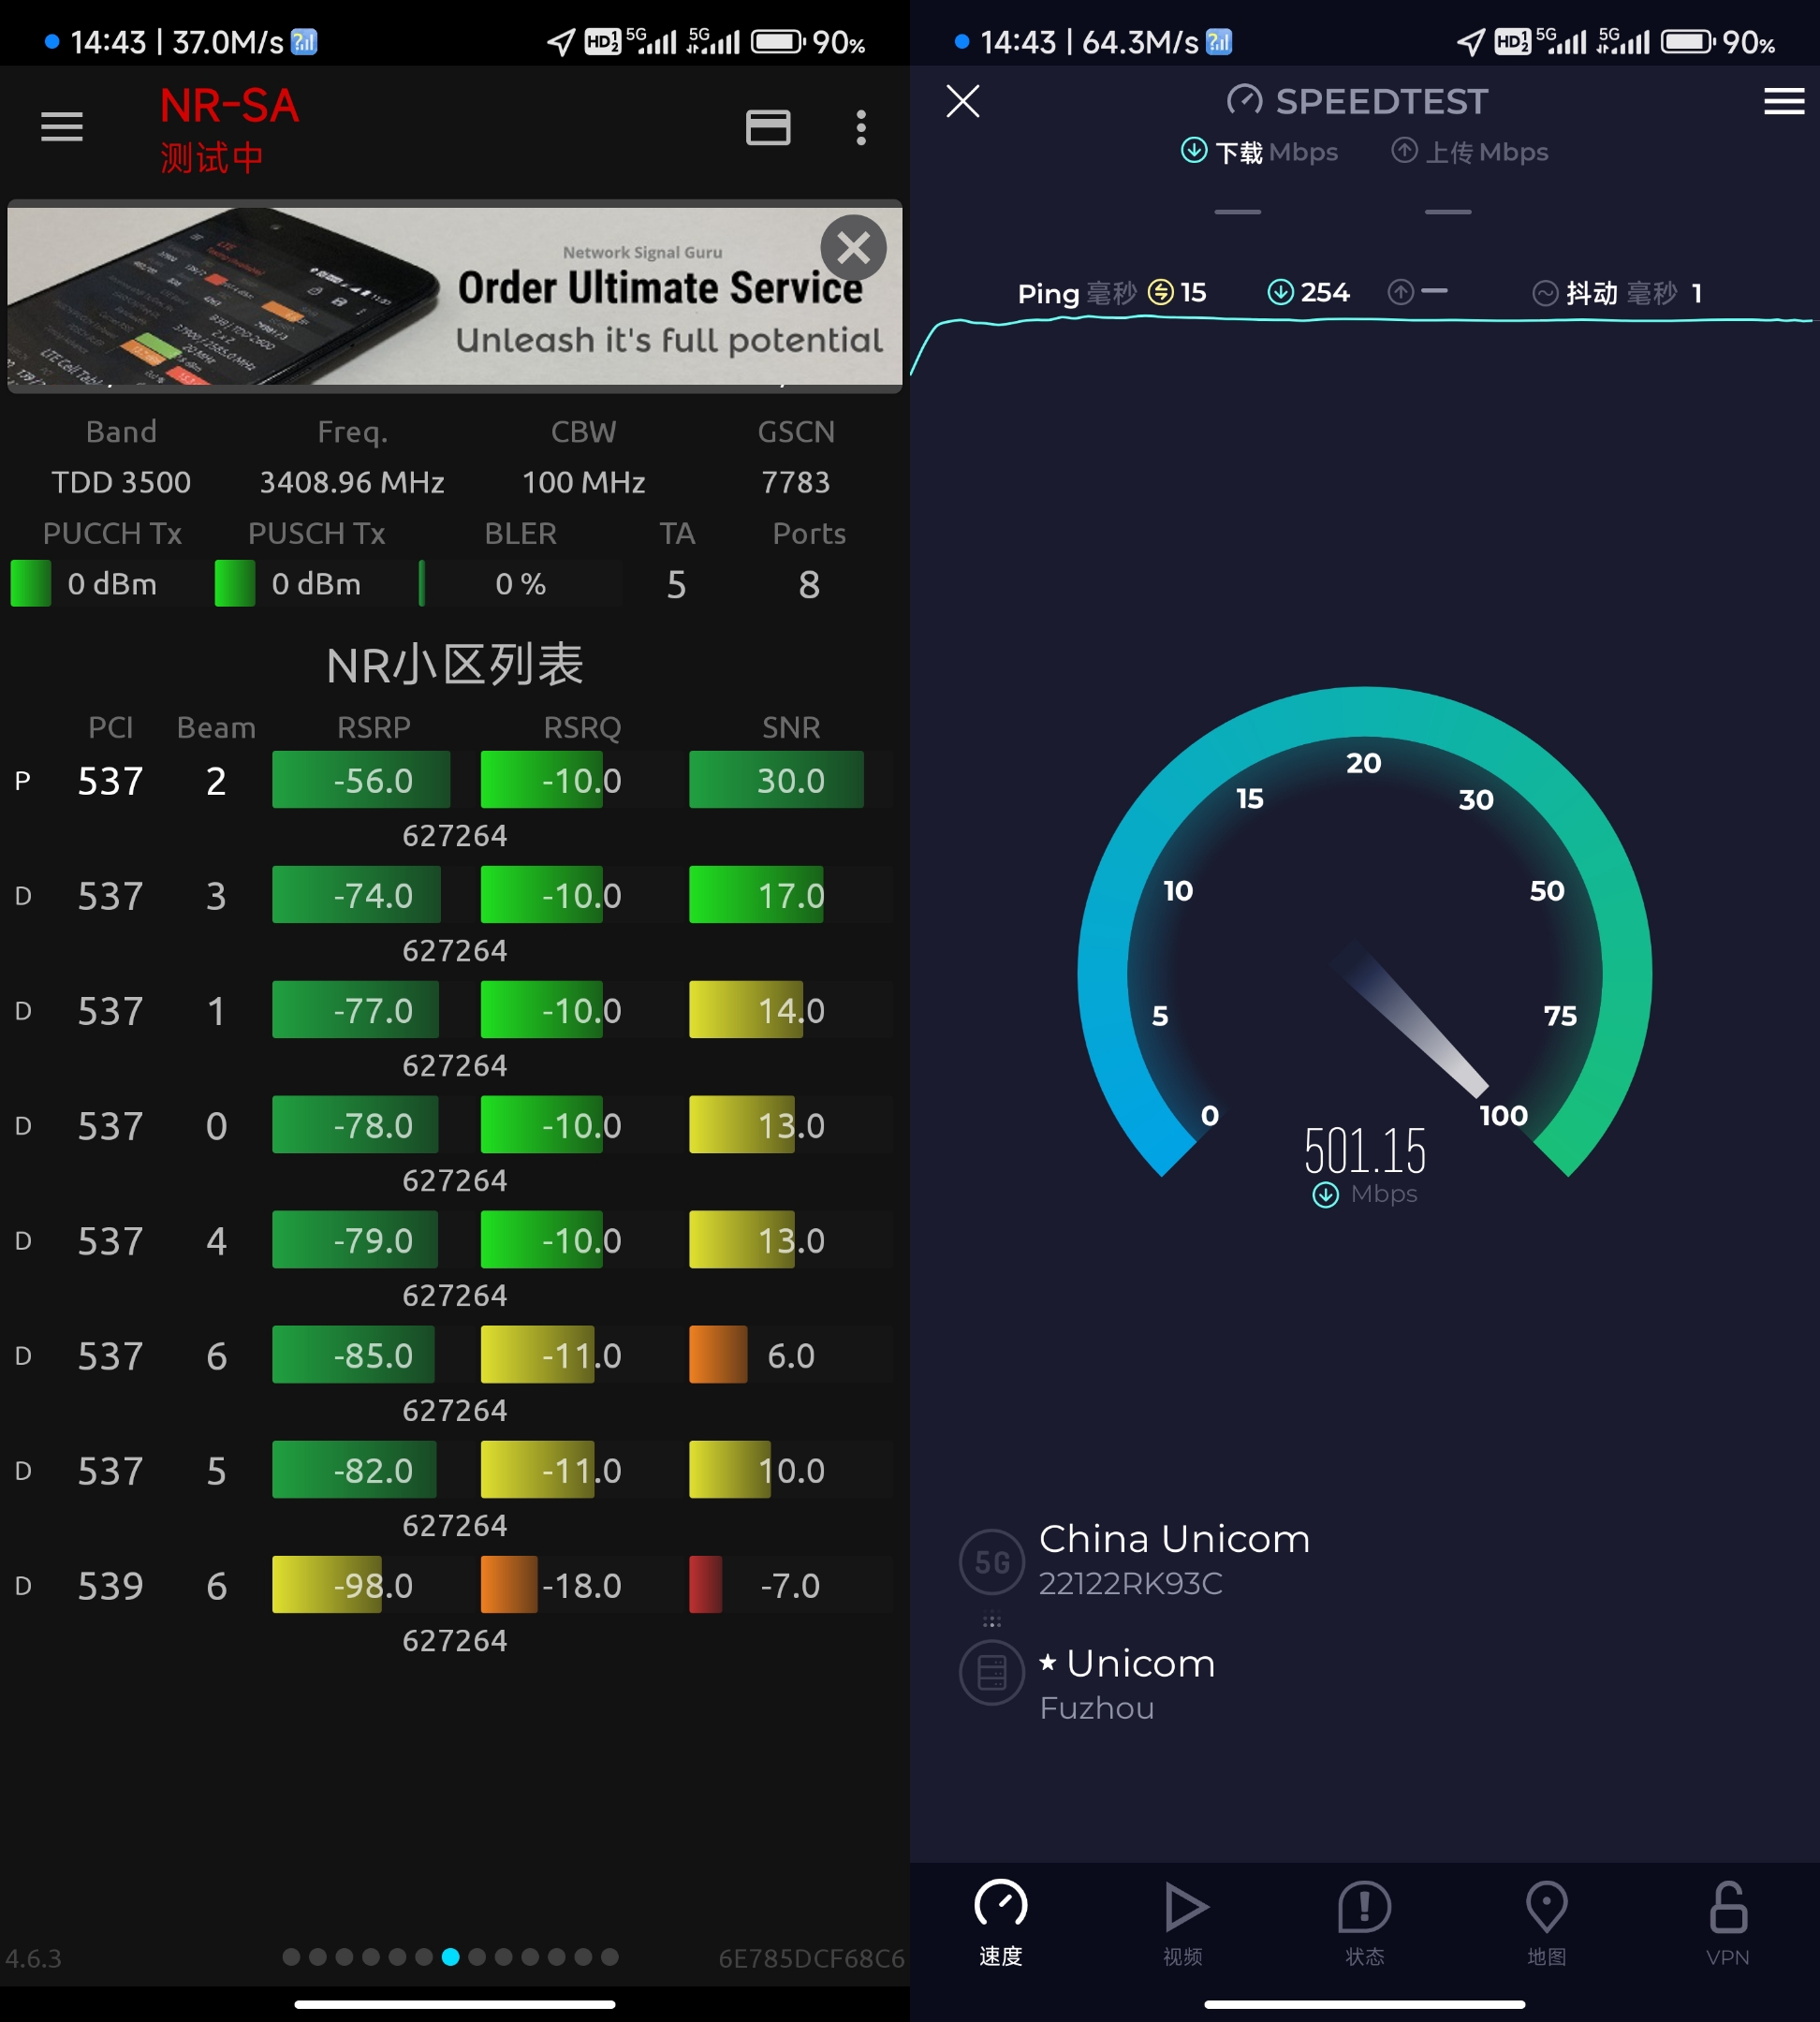The height and width of the screenshot is (2022, 1820).
Task: Tap the NR小区列表 heading
Action: (455, 664)
